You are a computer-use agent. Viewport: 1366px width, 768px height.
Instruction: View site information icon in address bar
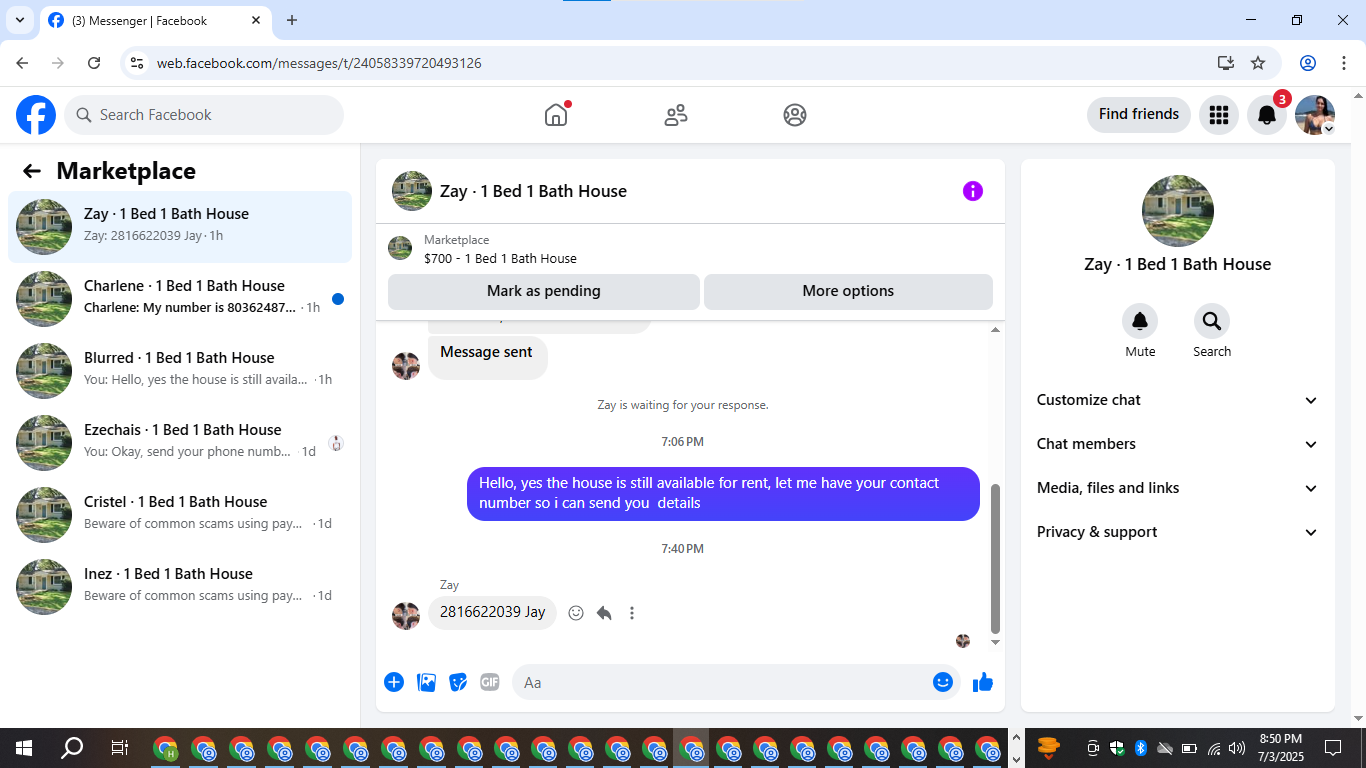(138, 63)
